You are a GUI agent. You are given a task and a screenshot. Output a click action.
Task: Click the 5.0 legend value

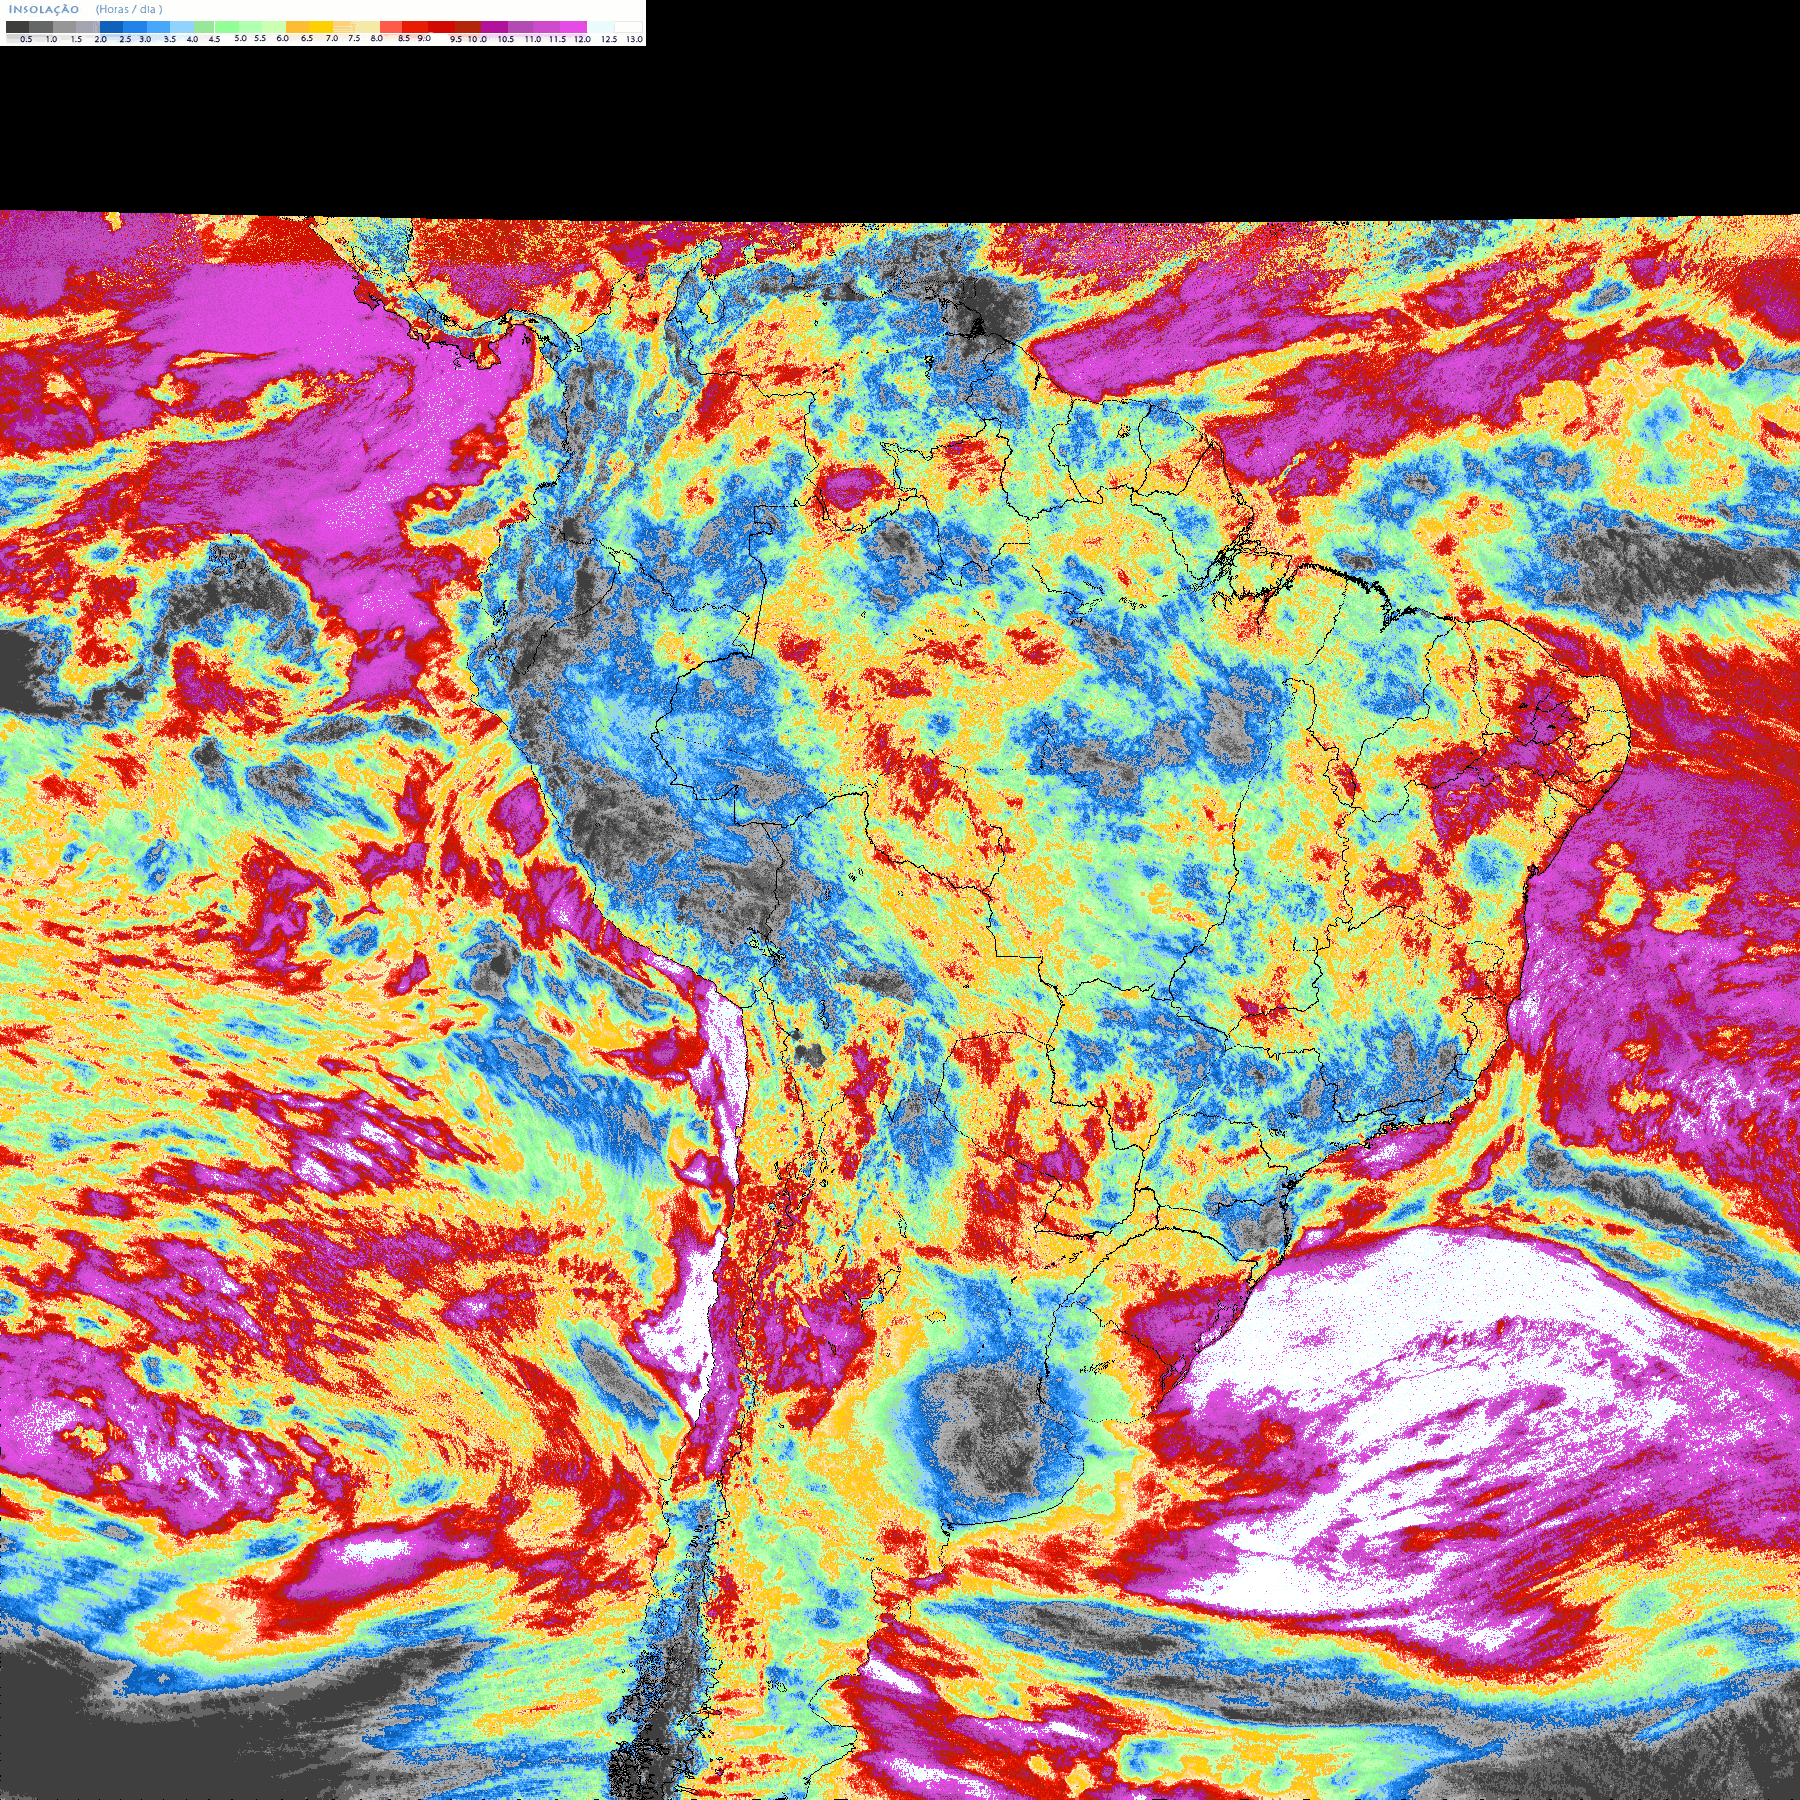click(x=240, y=38)
